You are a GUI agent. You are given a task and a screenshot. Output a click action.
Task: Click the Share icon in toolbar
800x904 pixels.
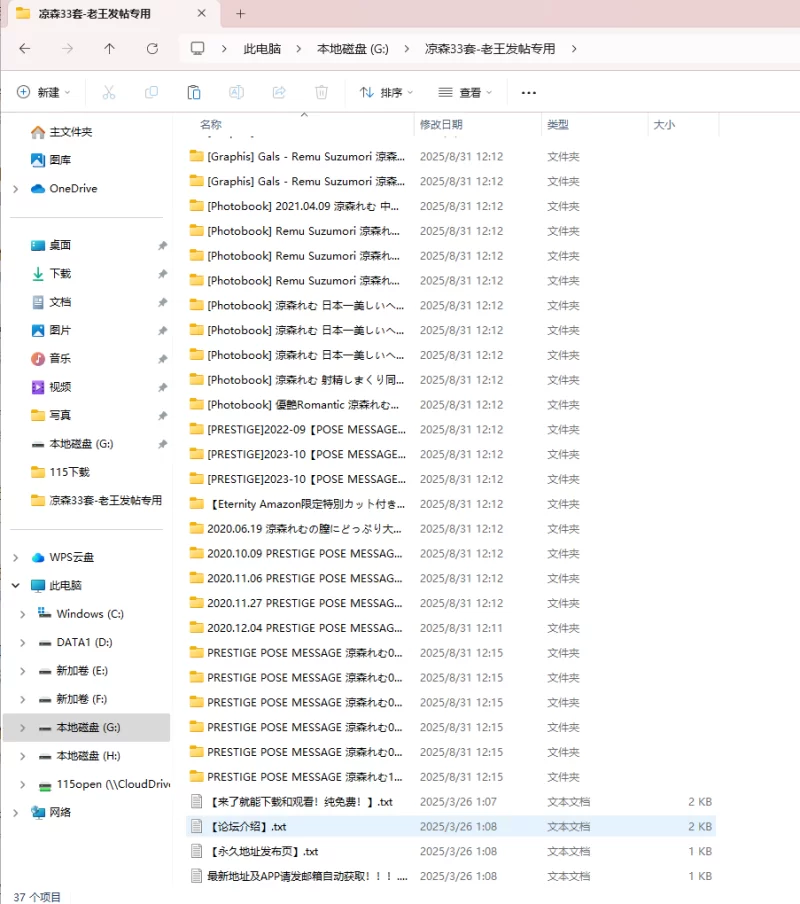tap(279, 92)
